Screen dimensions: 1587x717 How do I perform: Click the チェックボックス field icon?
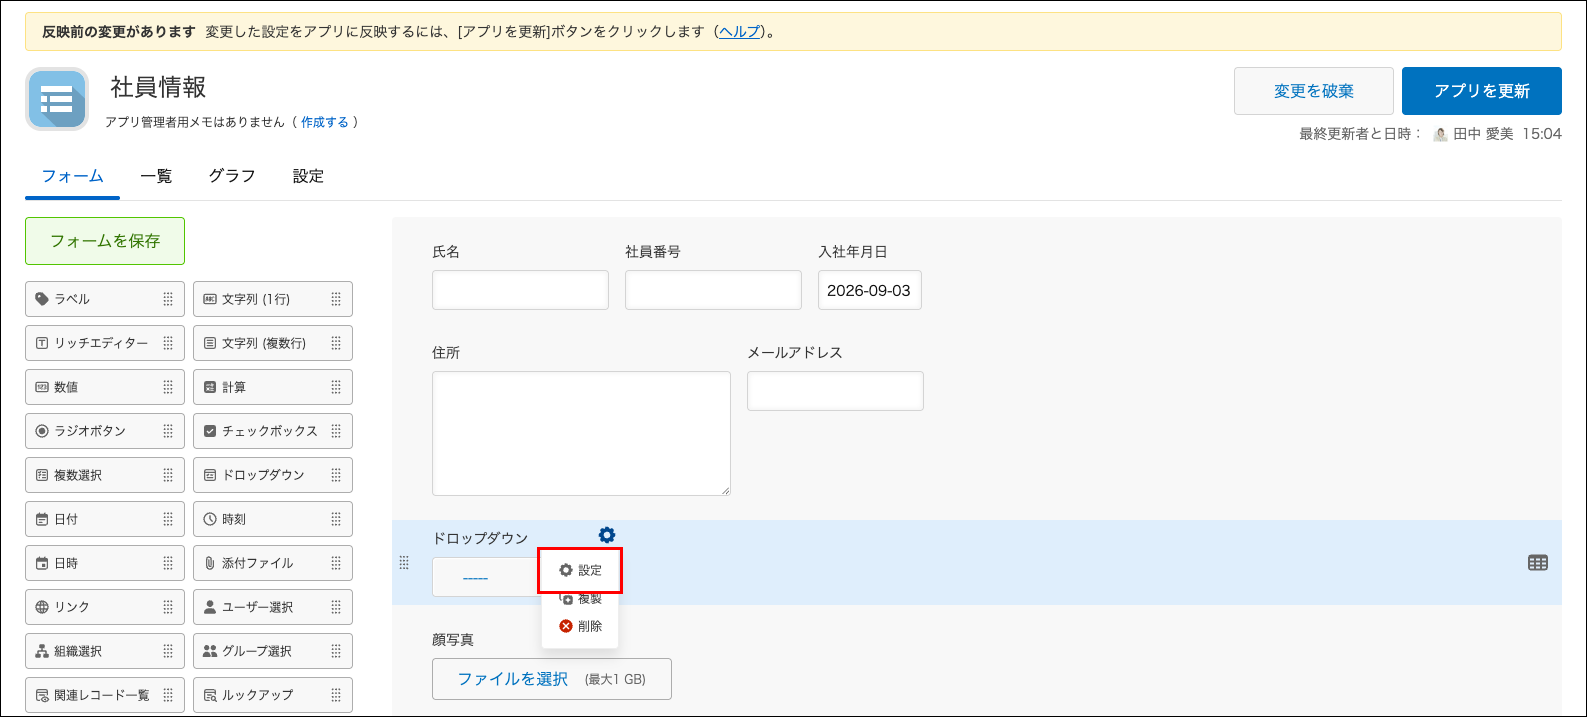210,431
